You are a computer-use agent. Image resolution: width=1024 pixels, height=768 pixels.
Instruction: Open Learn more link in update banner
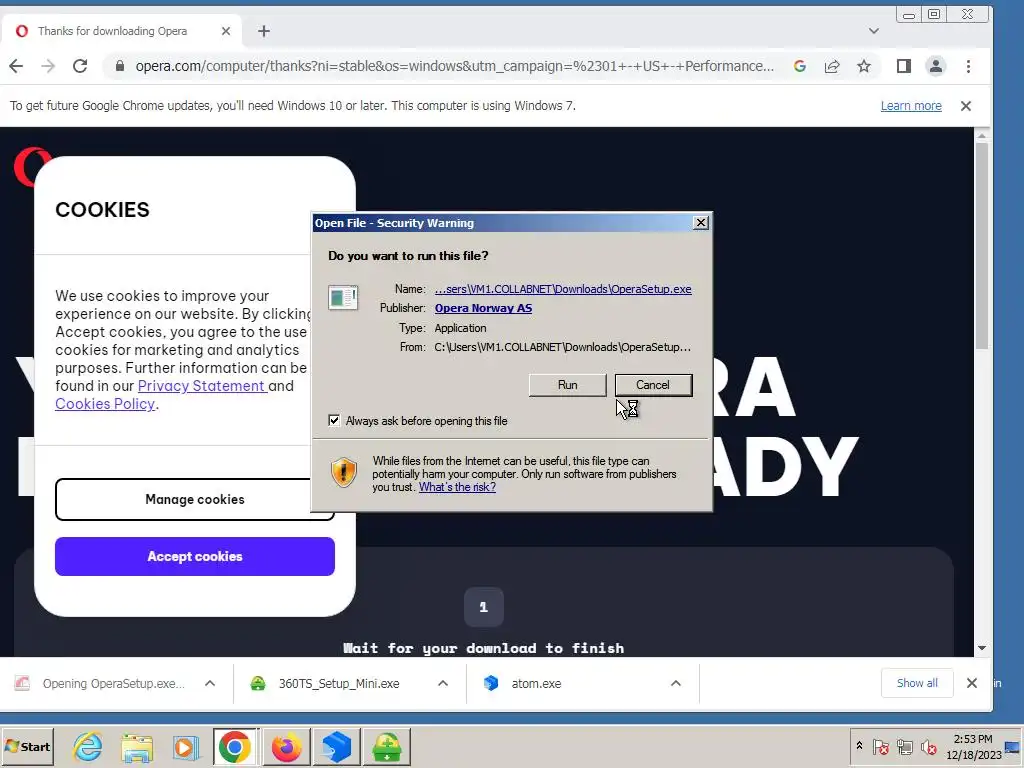(910, 106)
